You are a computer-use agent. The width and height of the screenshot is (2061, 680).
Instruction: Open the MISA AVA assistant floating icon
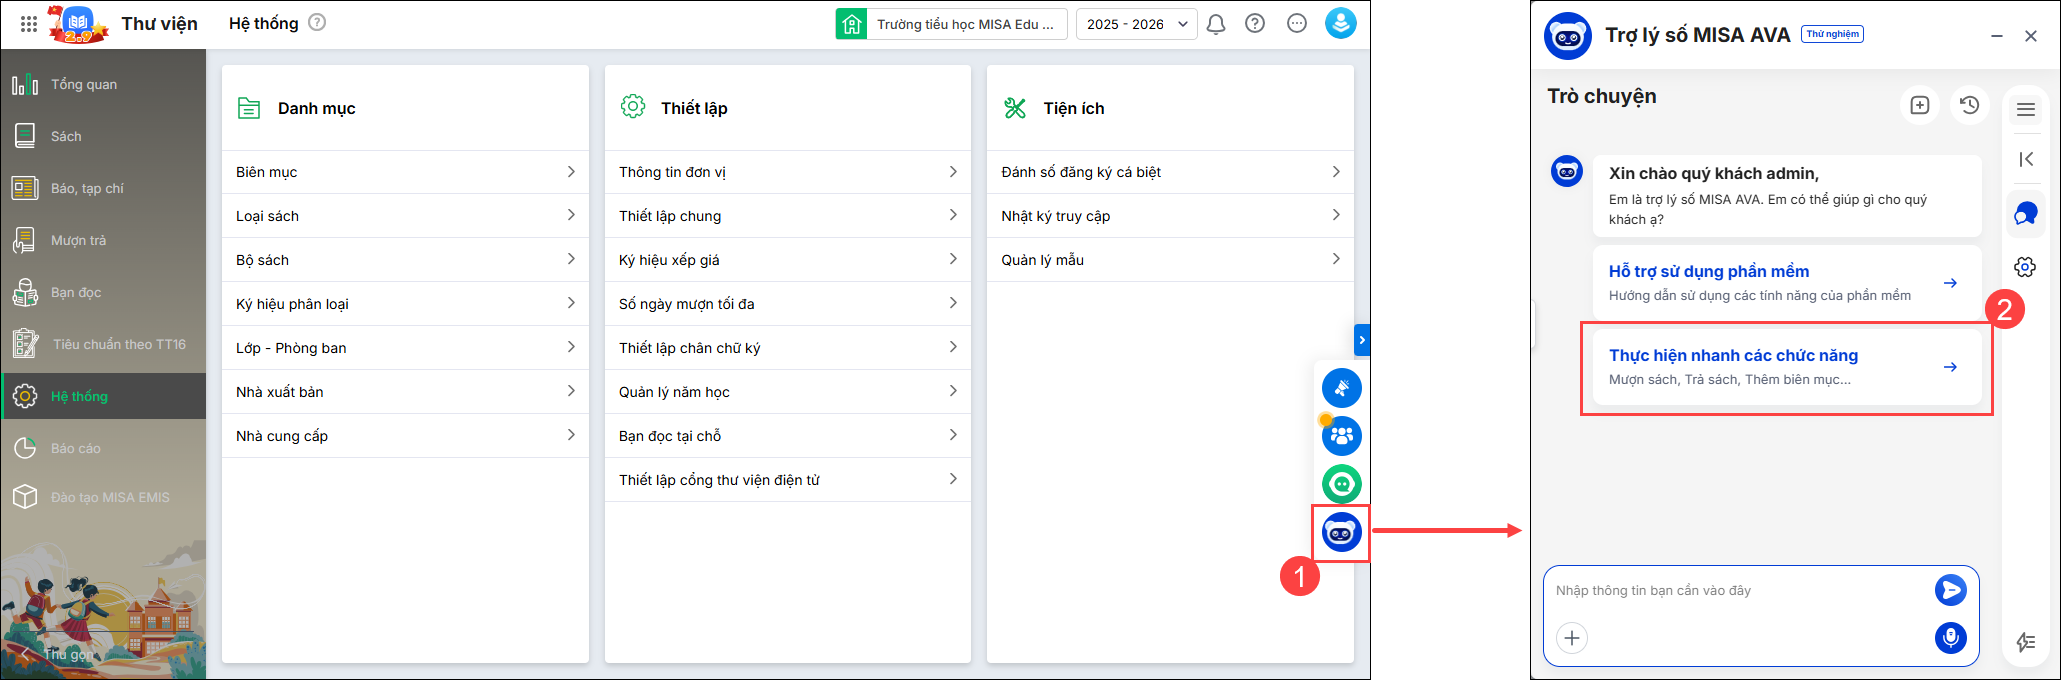coord(1341,532)
